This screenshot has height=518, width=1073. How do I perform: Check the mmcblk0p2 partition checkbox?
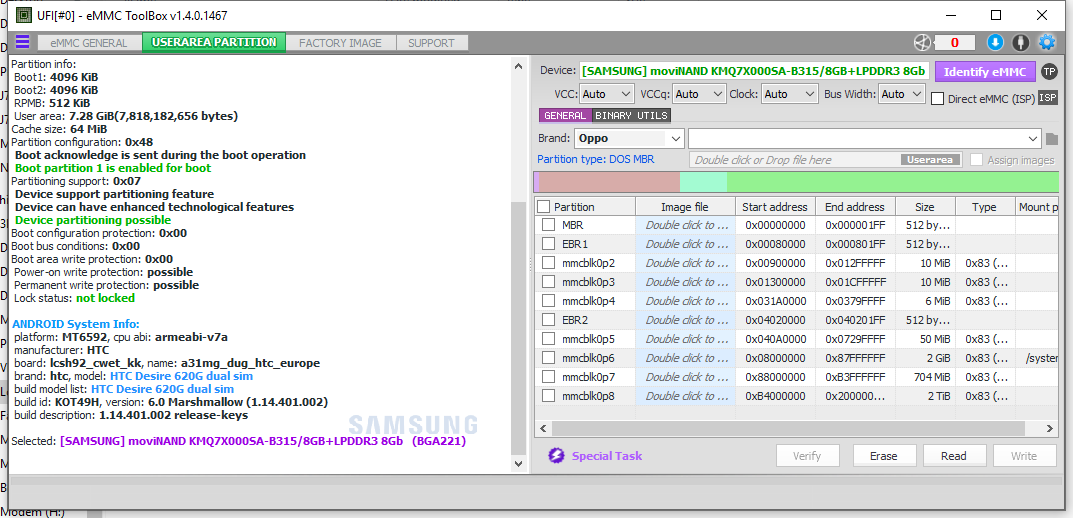coord(548,263)
